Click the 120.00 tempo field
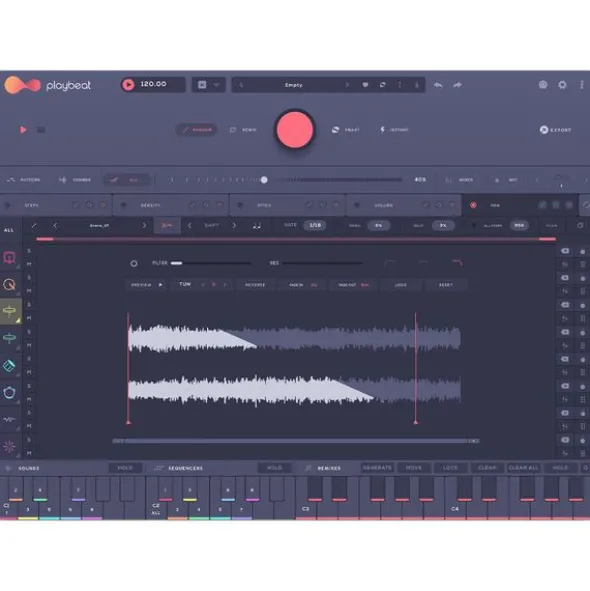590x591 pixels. point(153,84)
